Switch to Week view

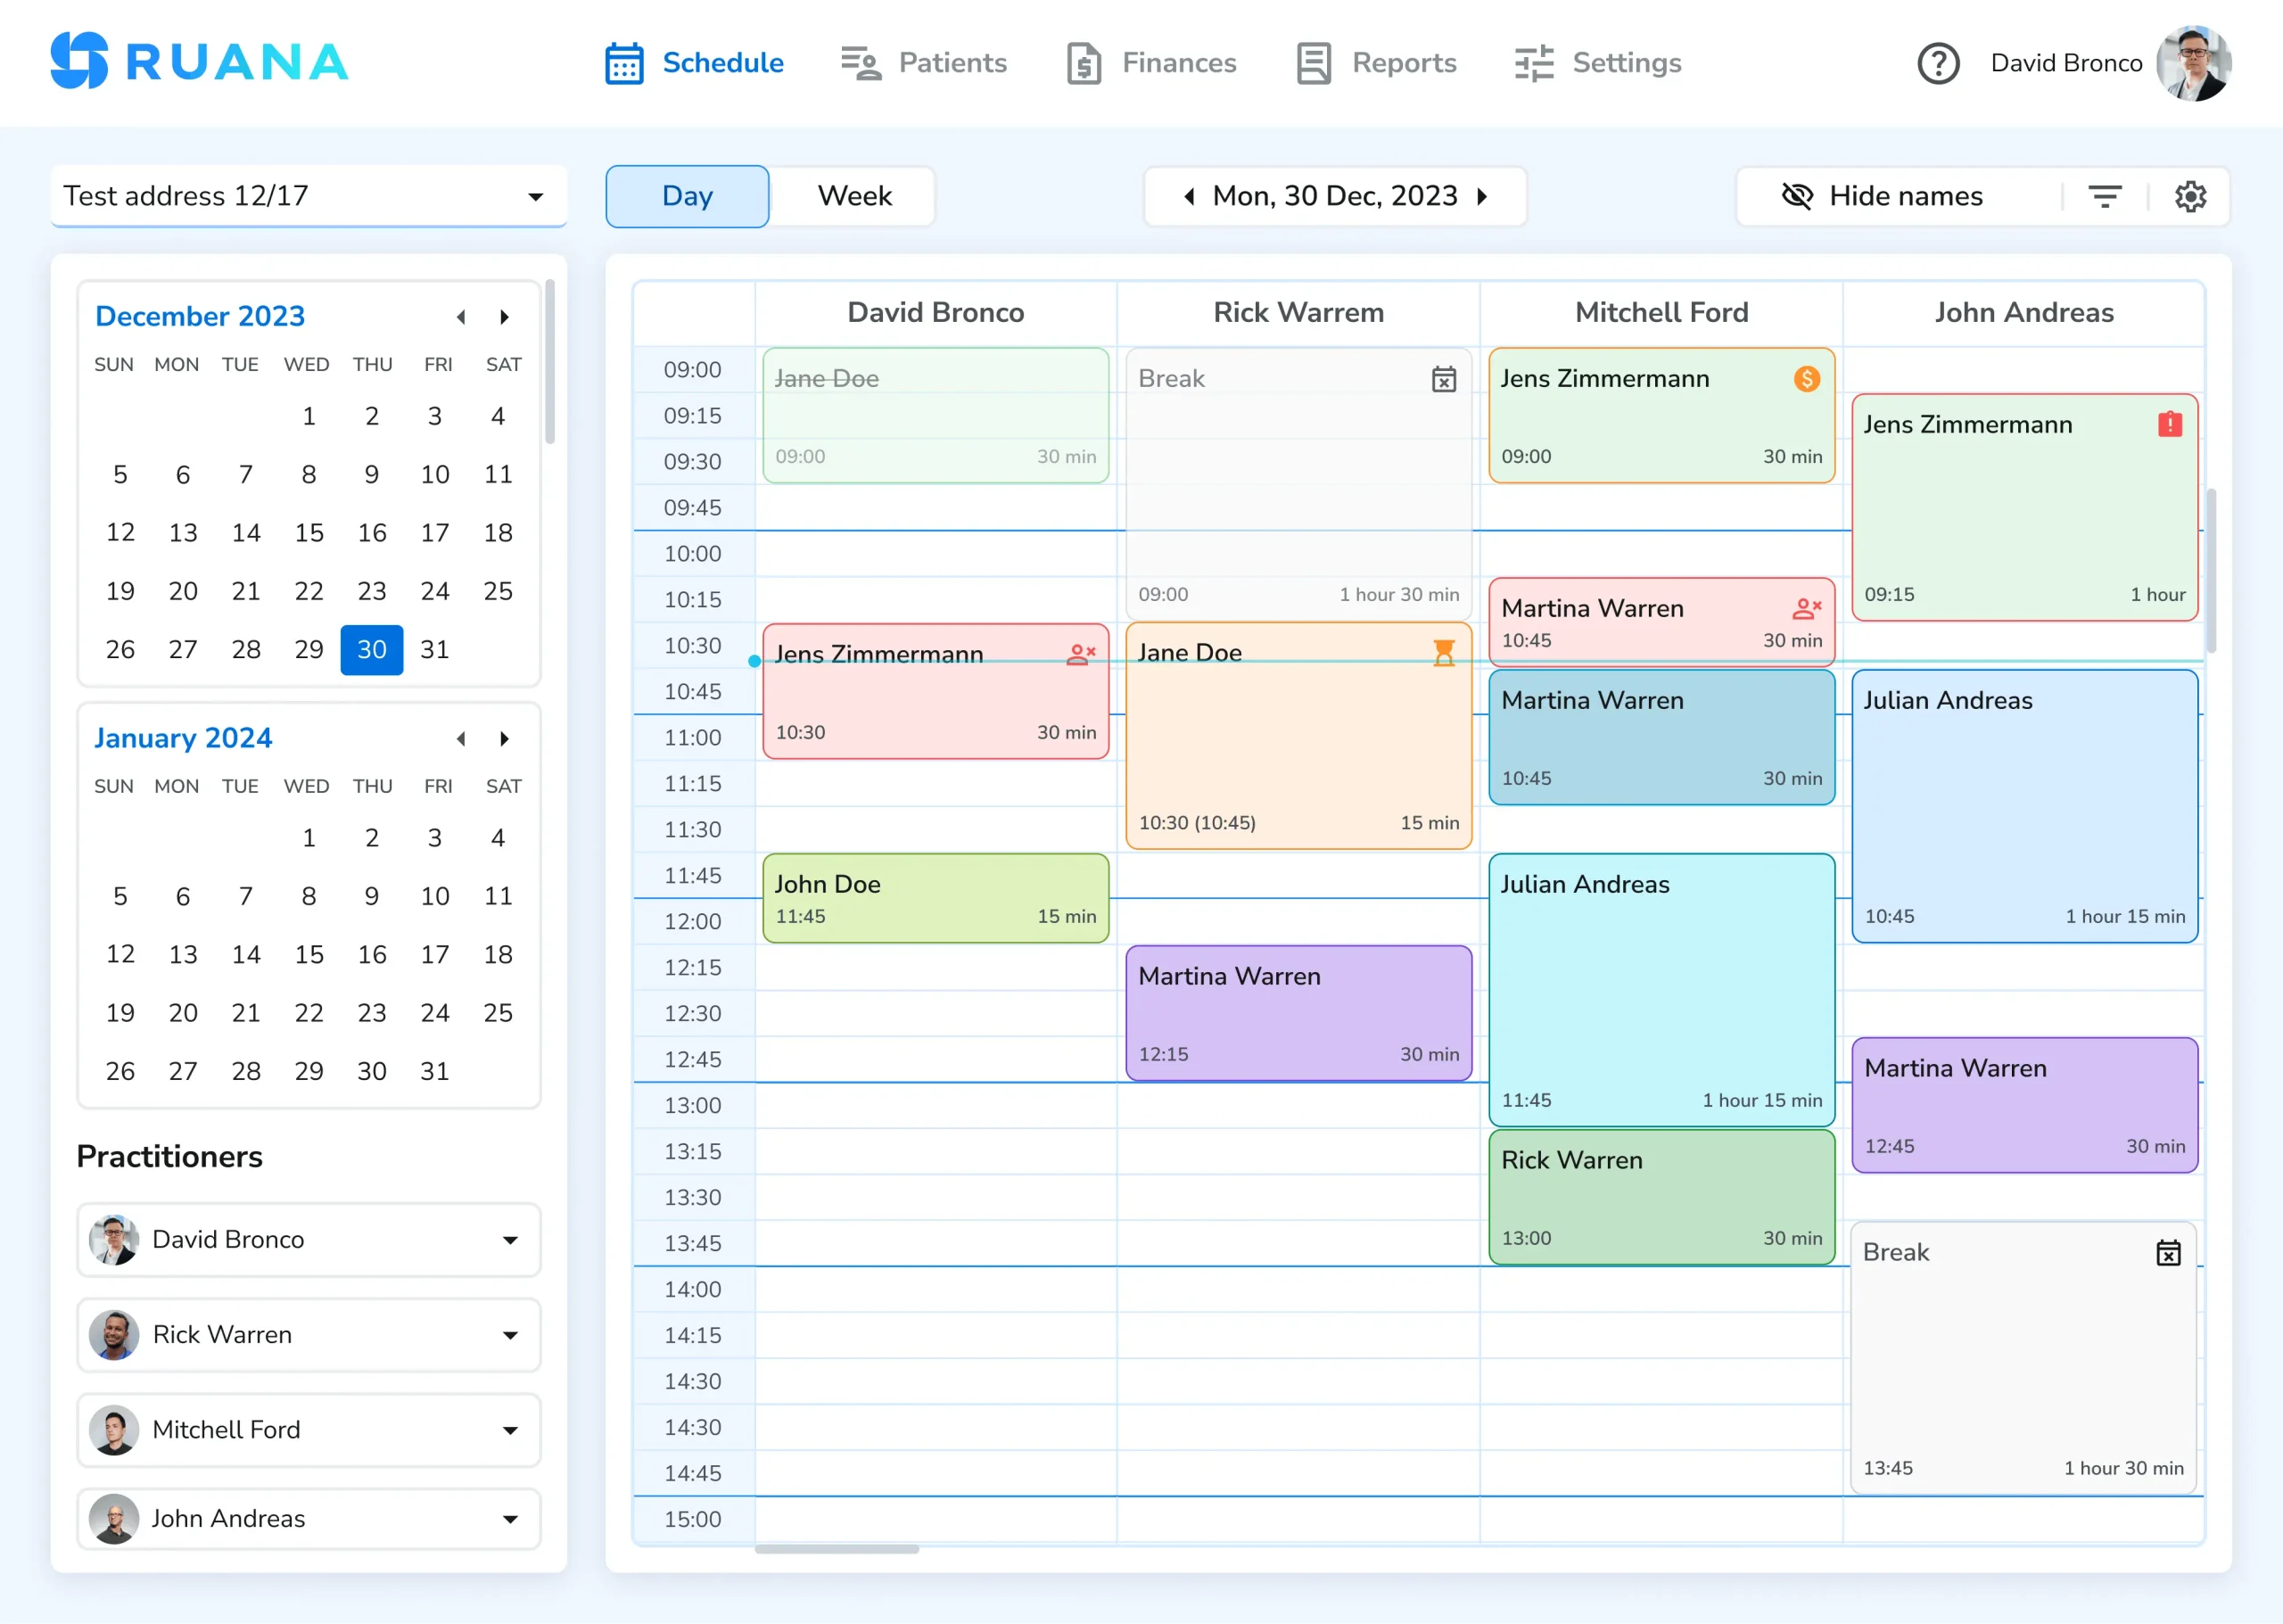coord(853,196)
